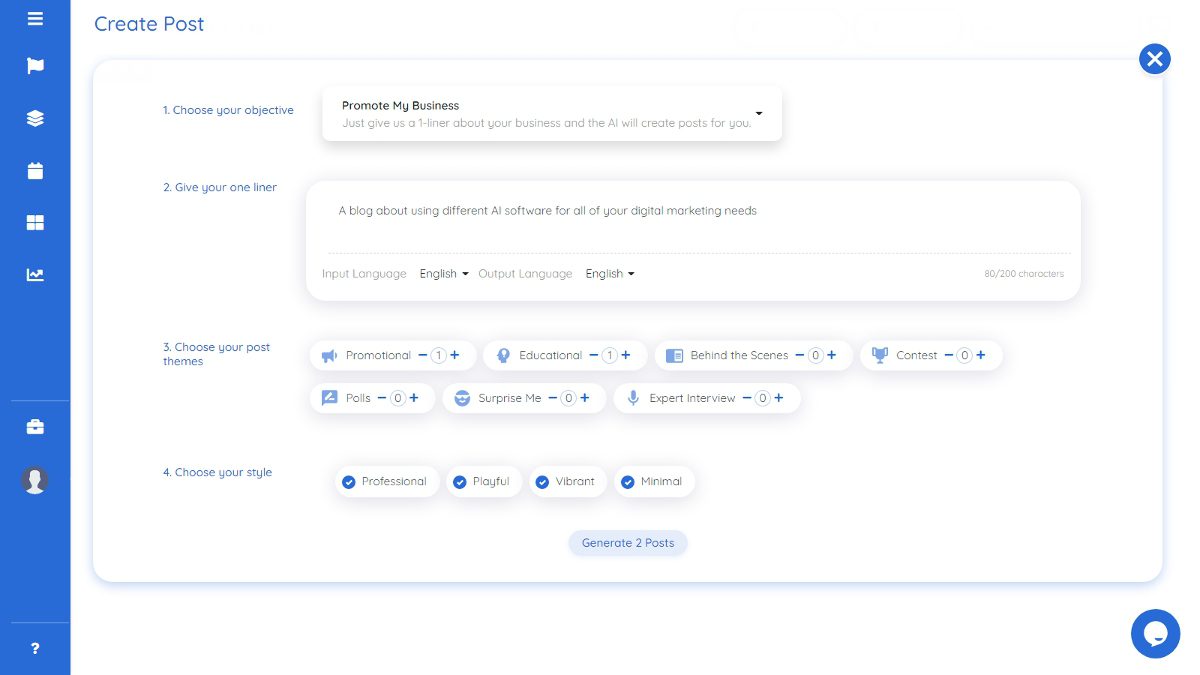This screenshot has height=675, width=1200.
Task: Open the user profile avatar
Action: 35,480
